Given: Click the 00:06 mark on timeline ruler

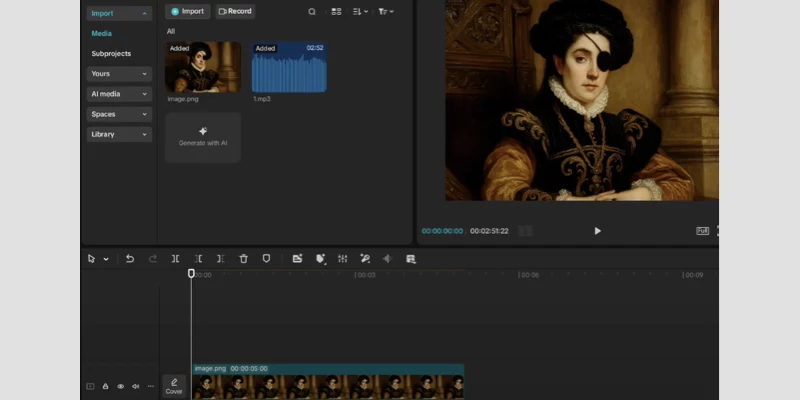Looking at the screenshot, I should click(529, 275).
